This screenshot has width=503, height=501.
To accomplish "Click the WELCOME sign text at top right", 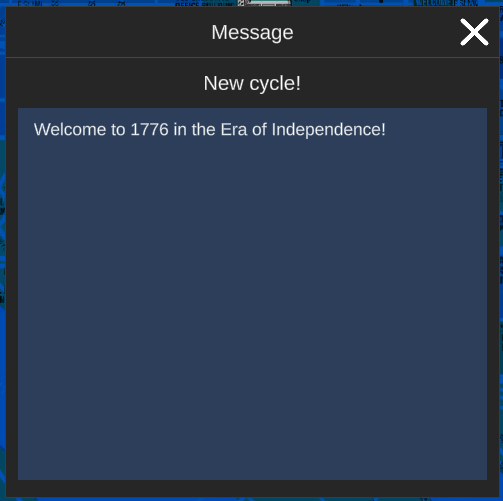I will point(446,3).
